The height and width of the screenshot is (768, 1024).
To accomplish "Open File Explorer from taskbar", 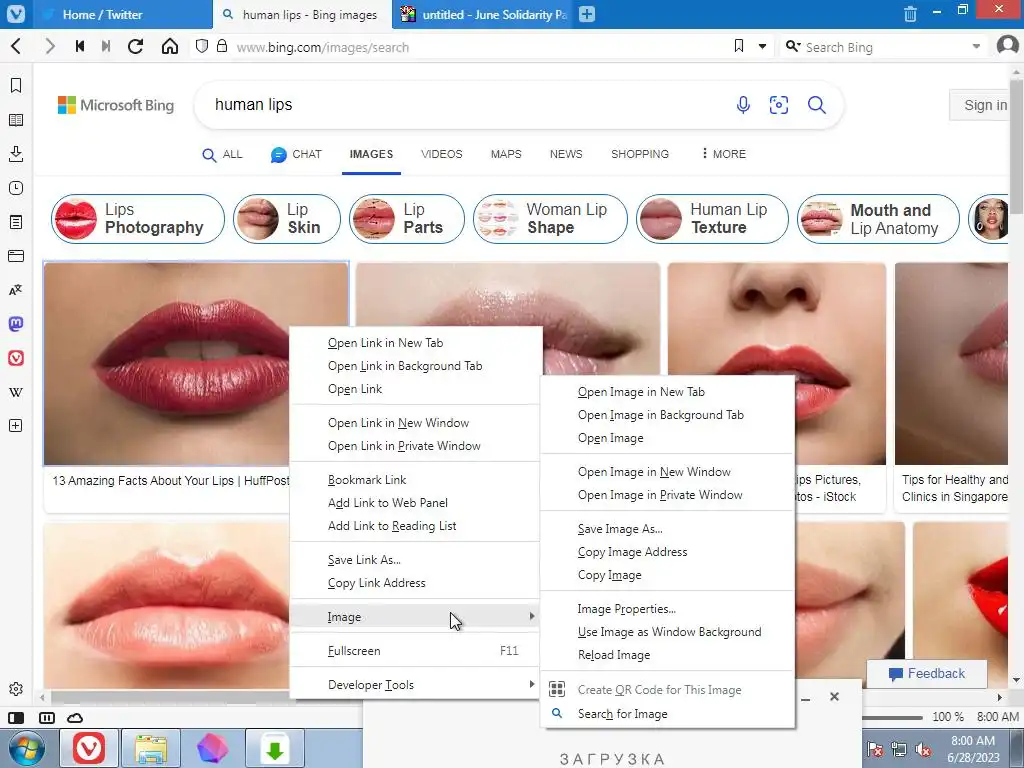I will tap(151, 748).
